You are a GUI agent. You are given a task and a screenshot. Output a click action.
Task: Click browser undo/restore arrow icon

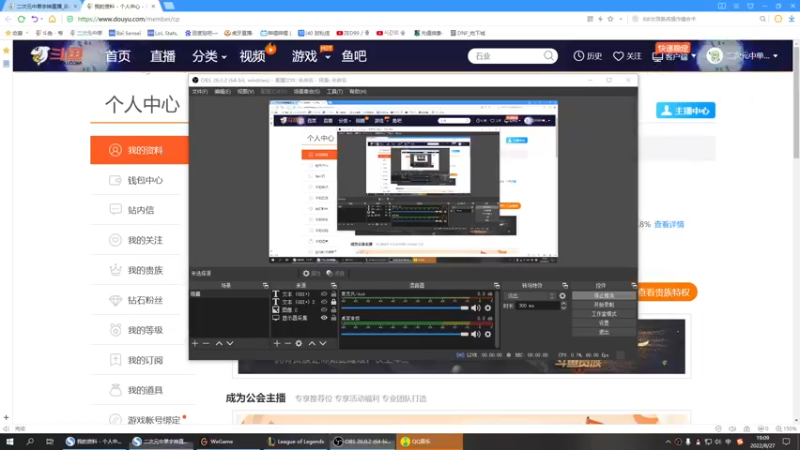(34, 19)
